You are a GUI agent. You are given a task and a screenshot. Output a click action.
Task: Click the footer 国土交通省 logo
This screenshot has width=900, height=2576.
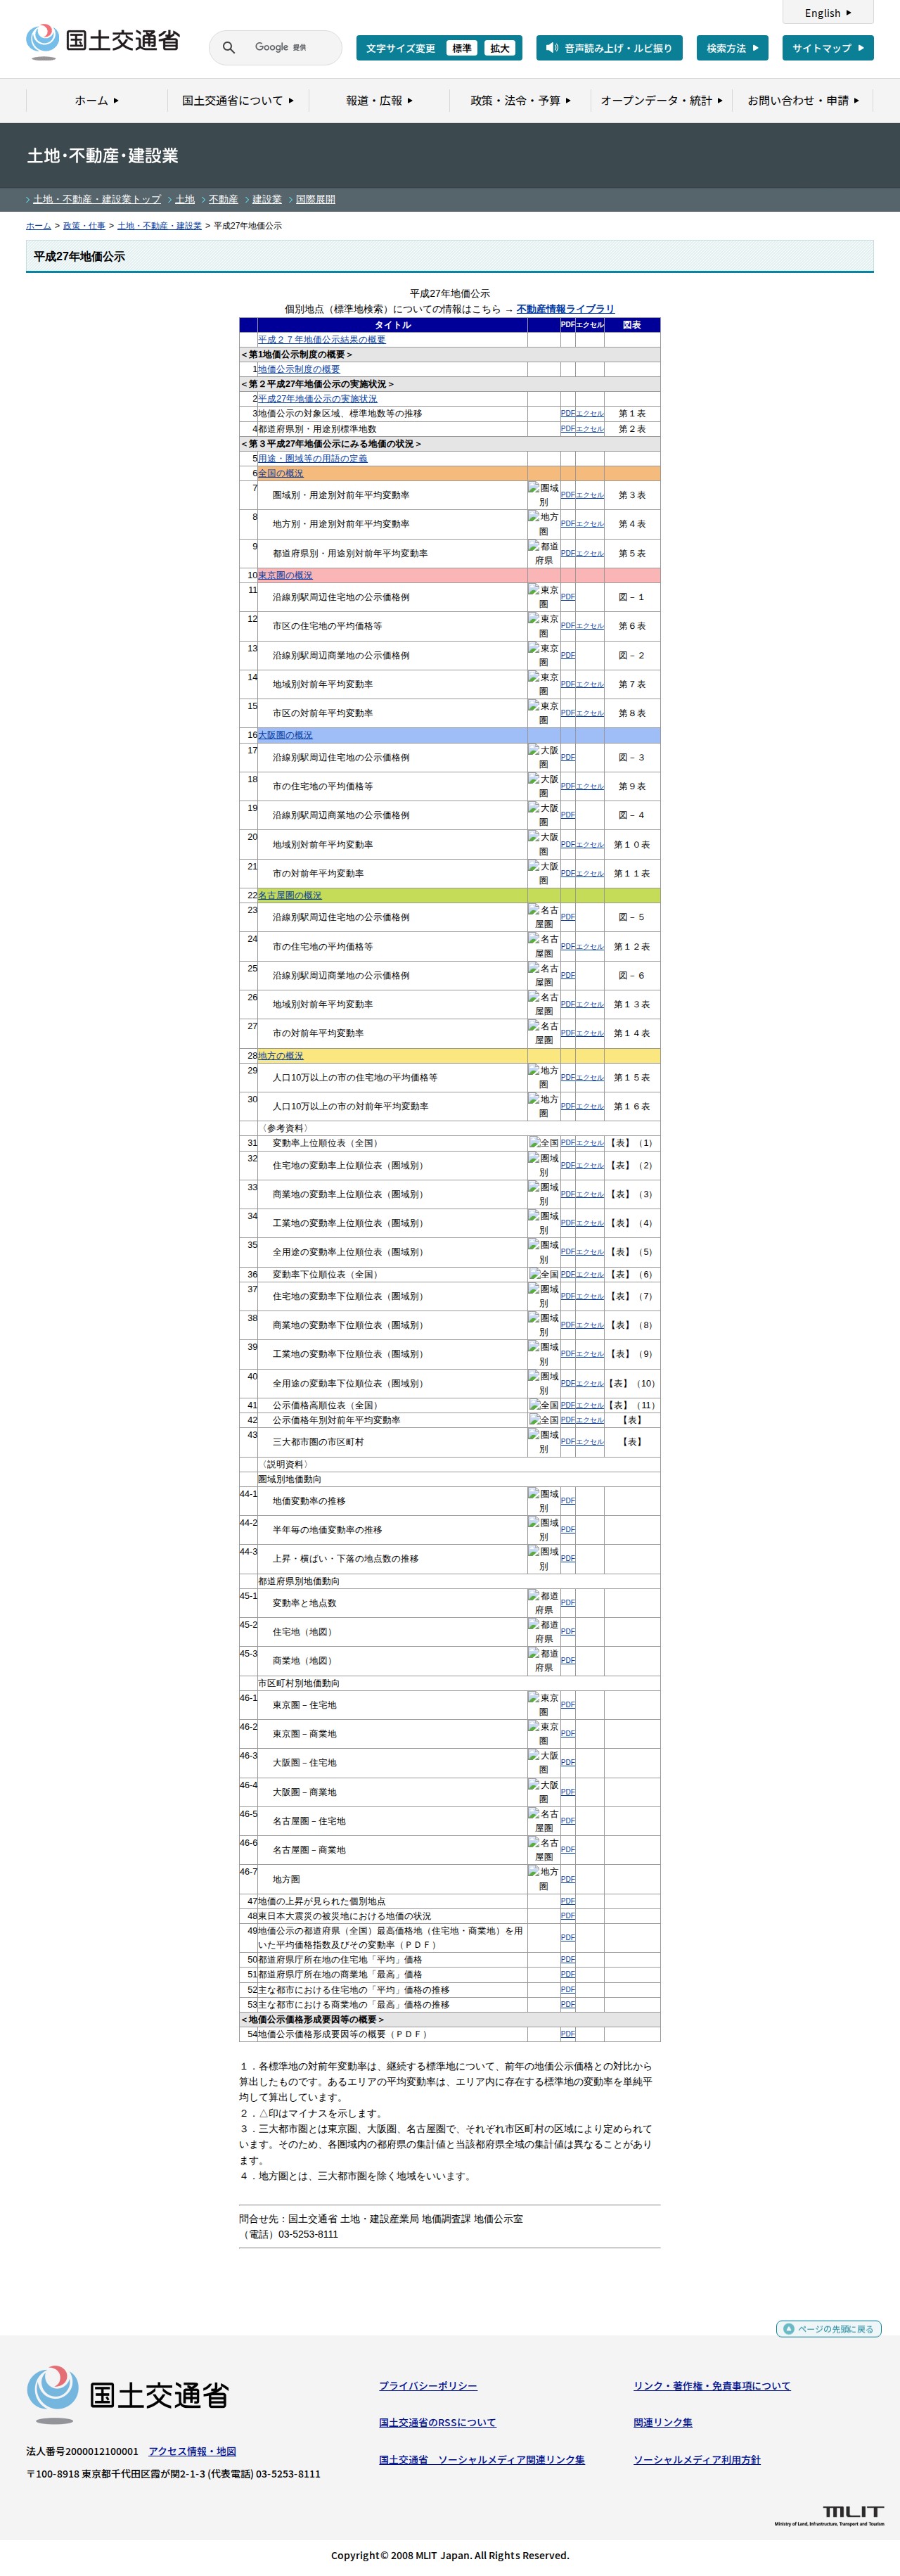[x=128, y=2394]
